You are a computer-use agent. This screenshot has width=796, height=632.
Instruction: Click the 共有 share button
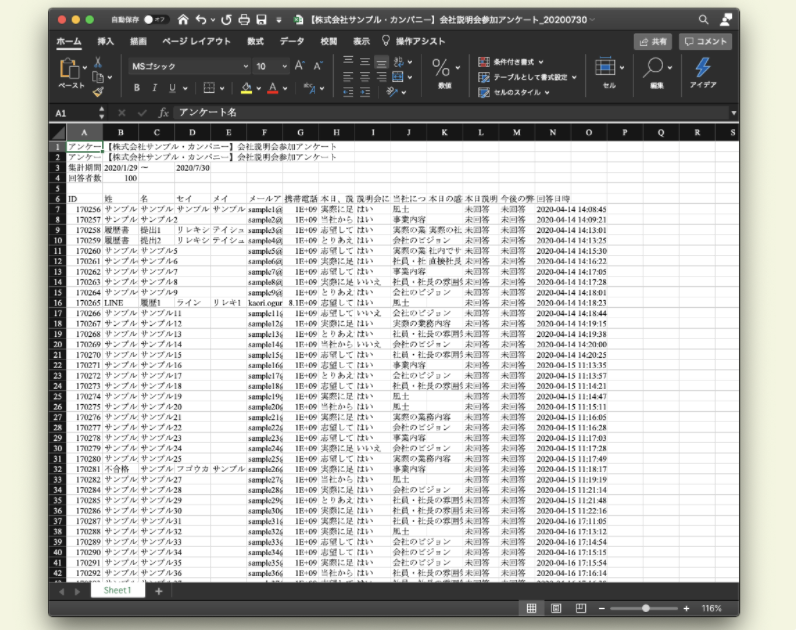pos(653,41)
